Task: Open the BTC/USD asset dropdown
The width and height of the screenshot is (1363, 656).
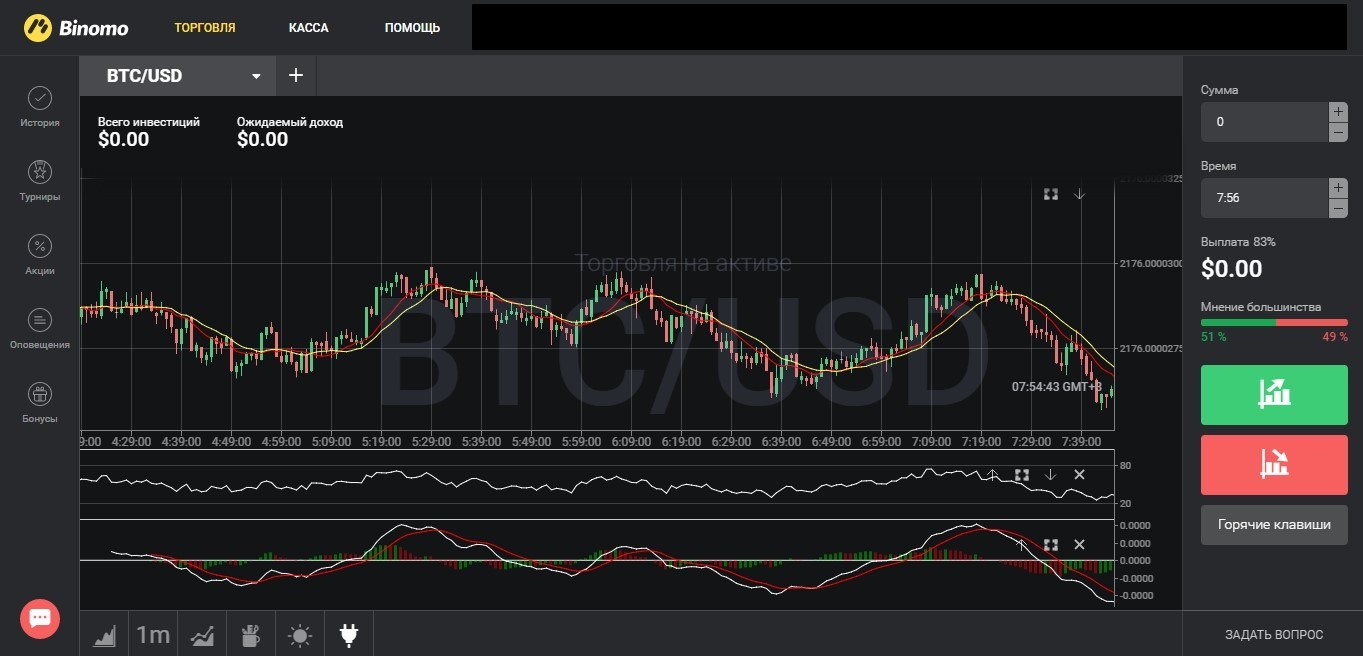Action: (178, 76)
